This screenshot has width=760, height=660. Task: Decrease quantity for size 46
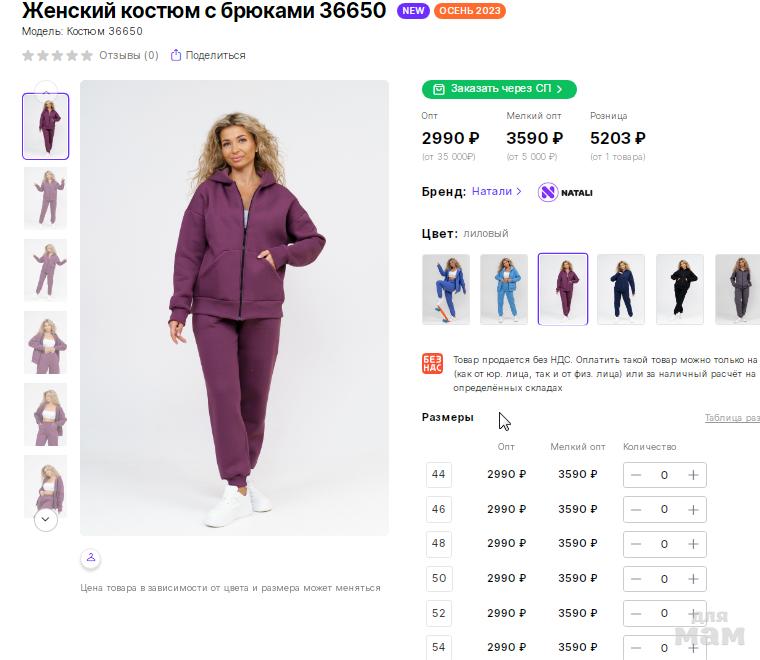tap(636, 510)
